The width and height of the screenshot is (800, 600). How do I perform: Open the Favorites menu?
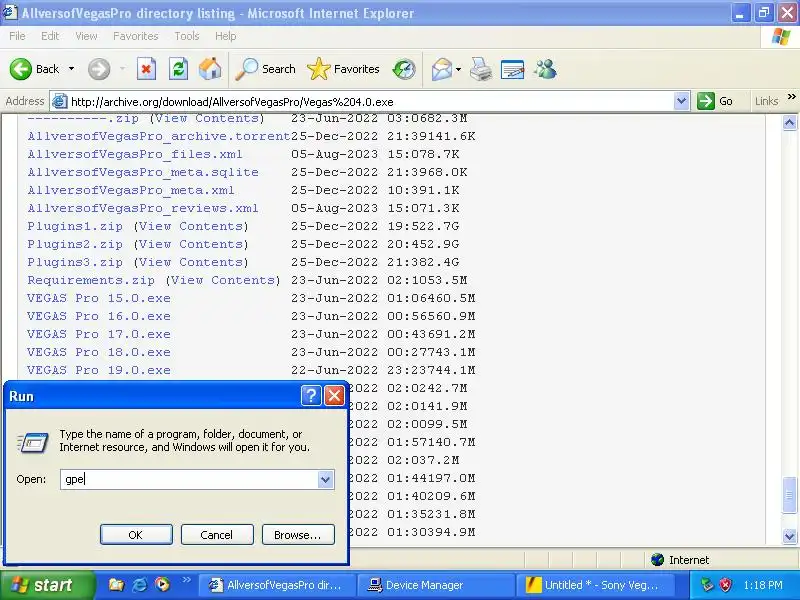click(x=136, y=36)
